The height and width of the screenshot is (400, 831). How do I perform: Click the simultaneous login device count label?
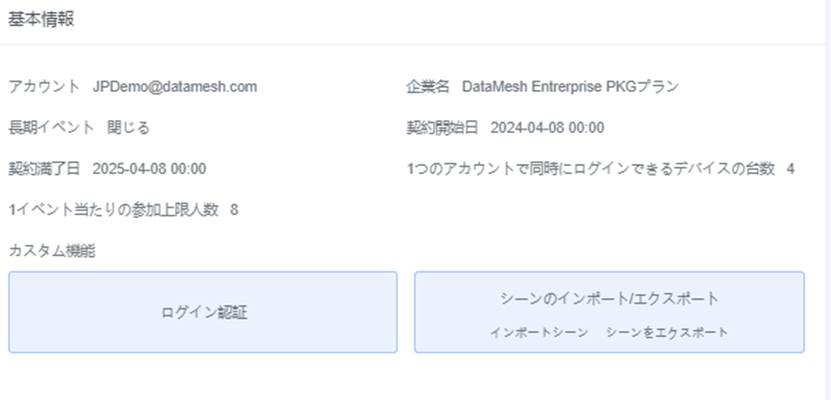tap(590, 169)
